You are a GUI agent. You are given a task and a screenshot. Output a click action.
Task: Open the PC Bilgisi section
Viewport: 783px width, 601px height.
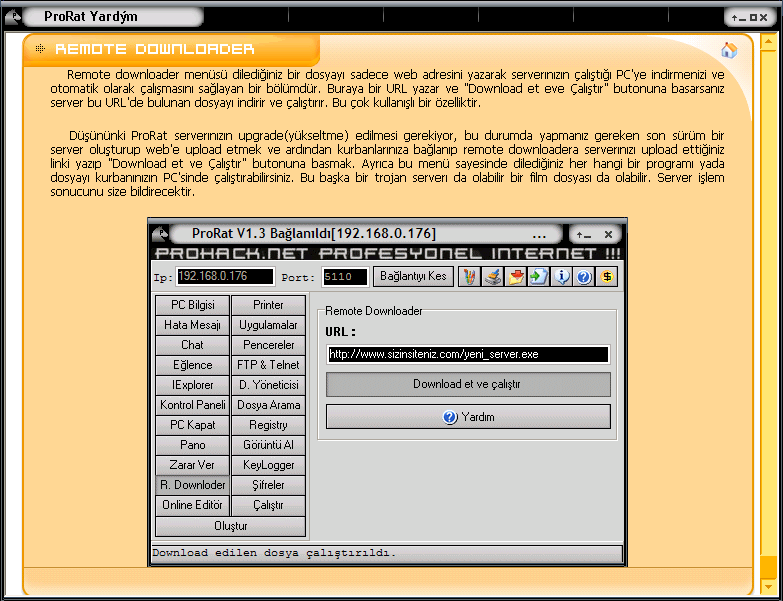point(192,305)
